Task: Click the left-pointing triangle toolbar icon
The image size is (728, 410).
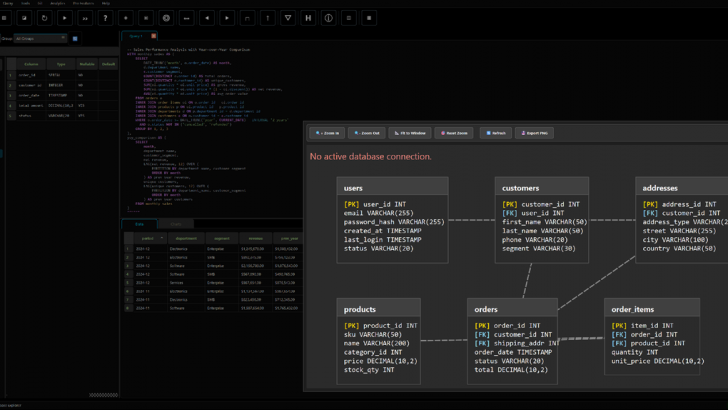Action: point(206,18)
